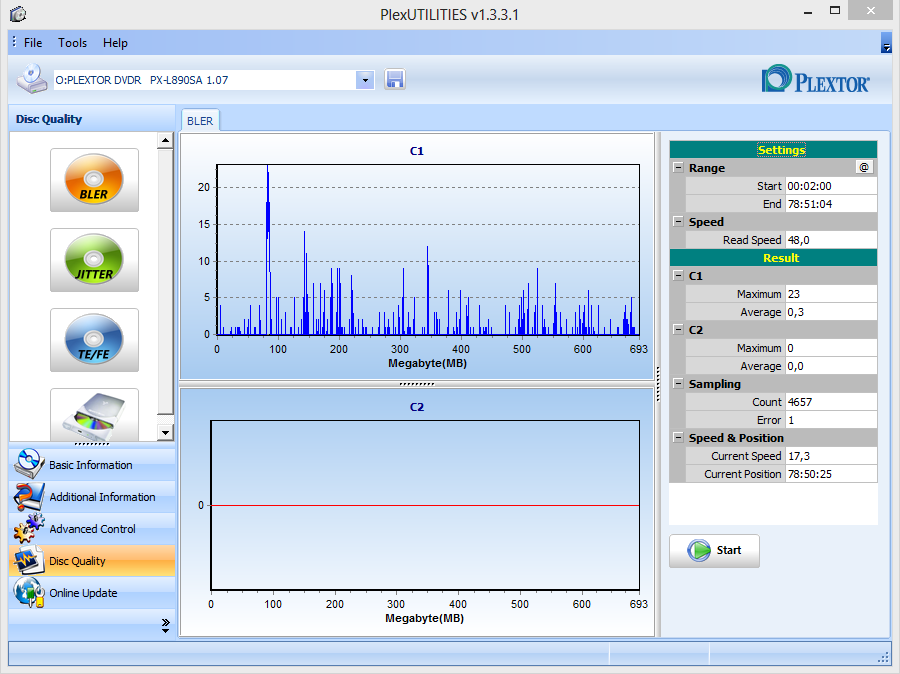Collapse the Speed settings group
Screen dimensions: 900x674
coord(678,222)
